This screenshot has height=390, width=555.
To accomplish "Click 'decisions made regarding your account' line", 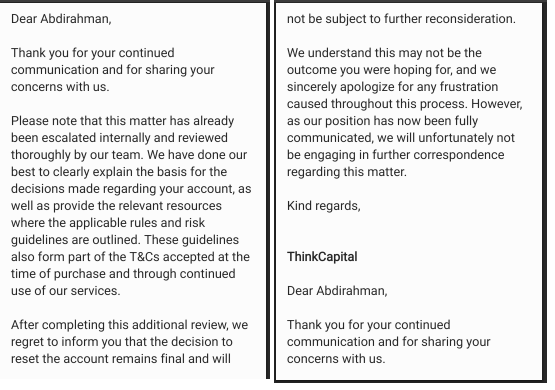I will 131,189.
